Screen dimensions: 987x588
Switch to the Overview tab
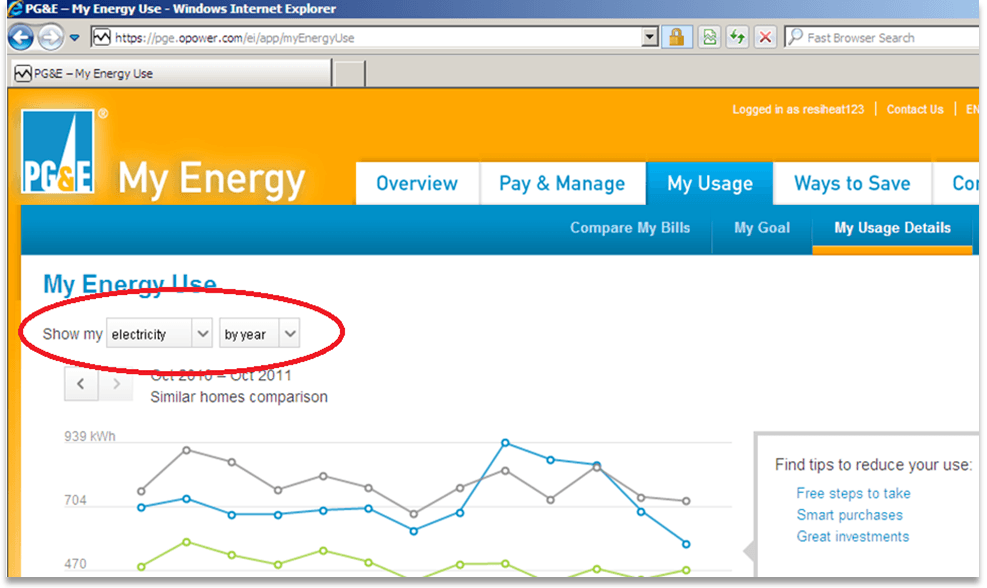click(416, 184)
